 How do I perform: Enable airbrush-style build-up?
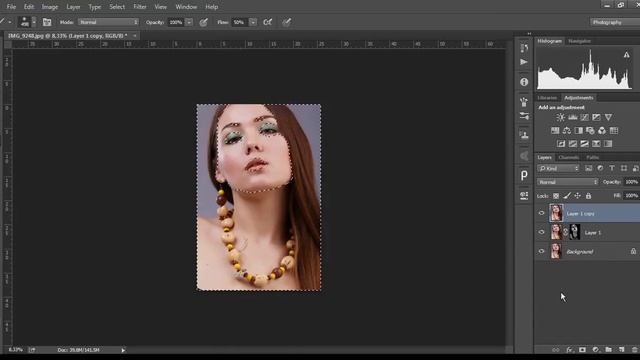click(268, 22)
